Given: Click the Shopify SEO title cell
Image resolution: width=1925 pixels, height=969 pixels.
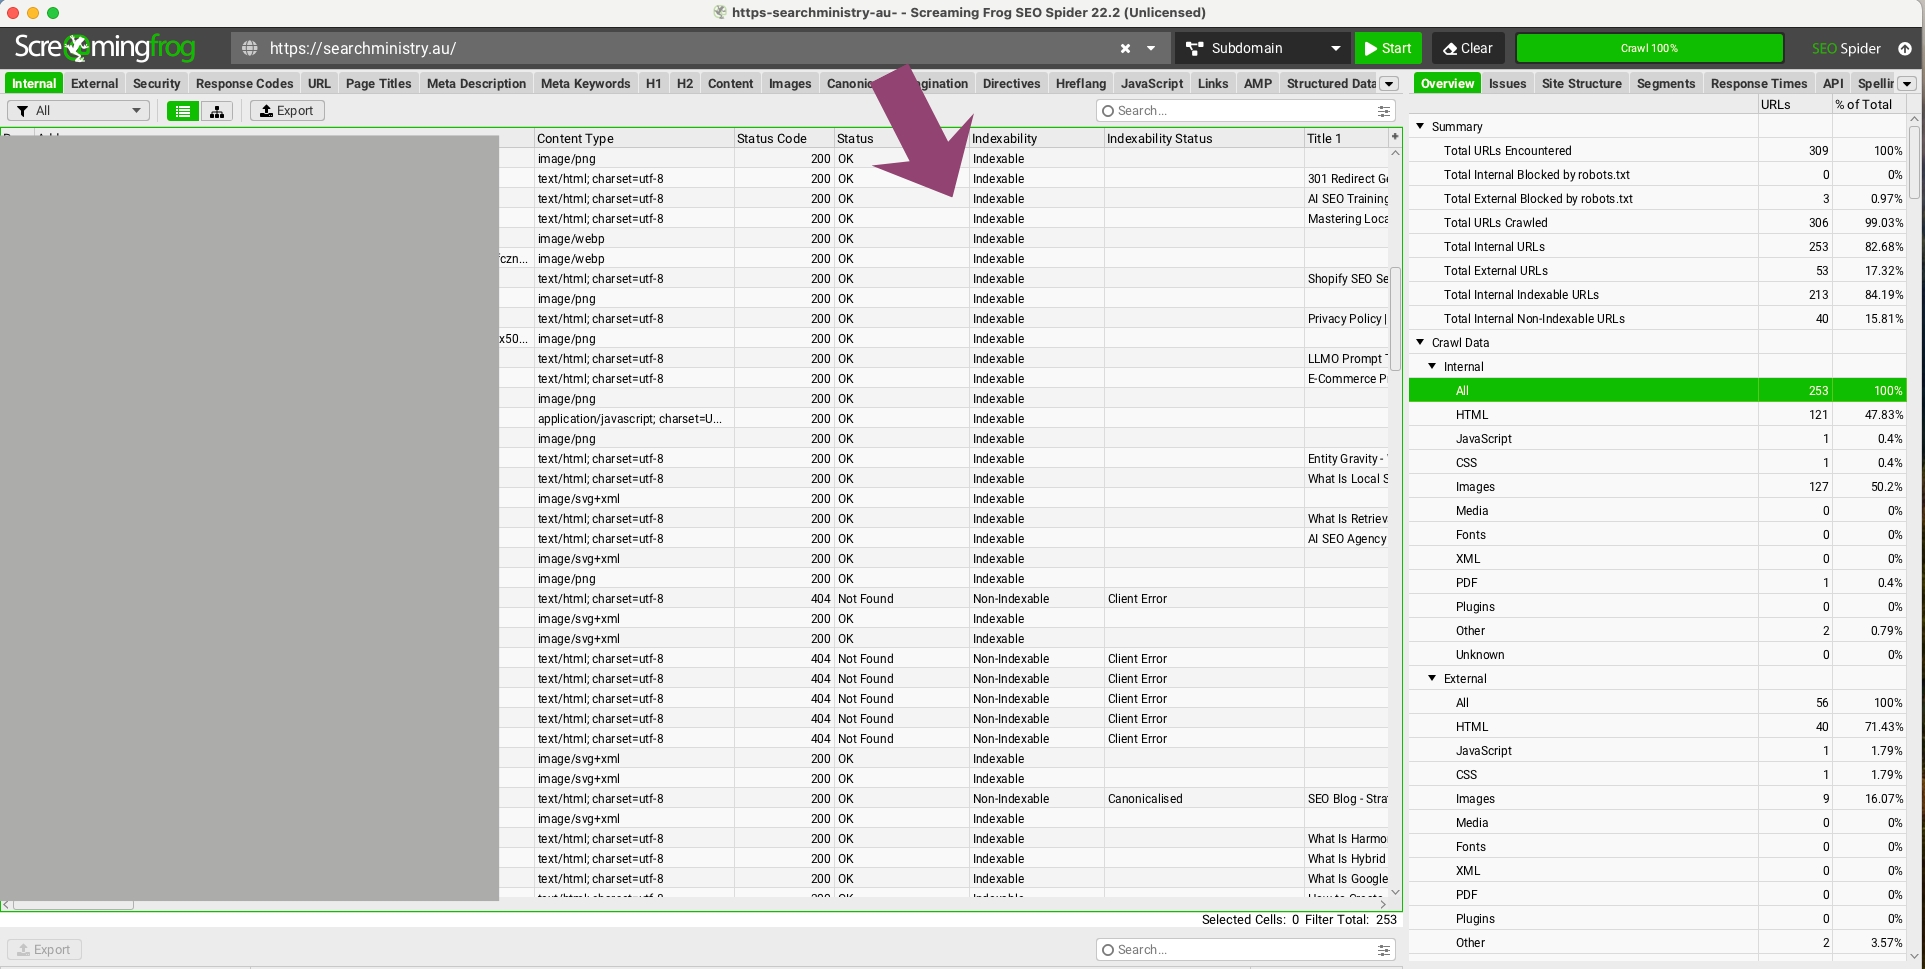Looking at the screenshot, I should pos(1346,279).
